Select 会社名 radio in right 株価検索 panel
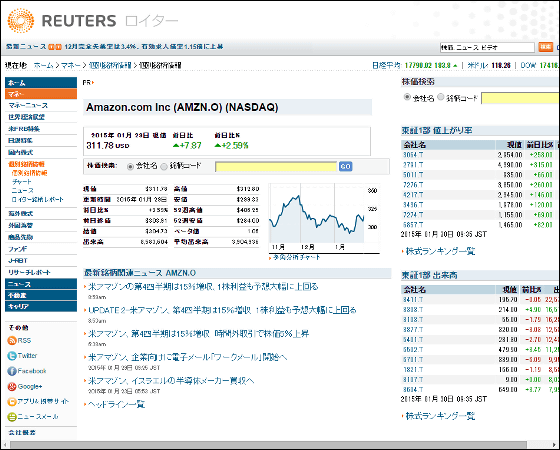Viewport: 560px width, 450px height. point(407,97)
